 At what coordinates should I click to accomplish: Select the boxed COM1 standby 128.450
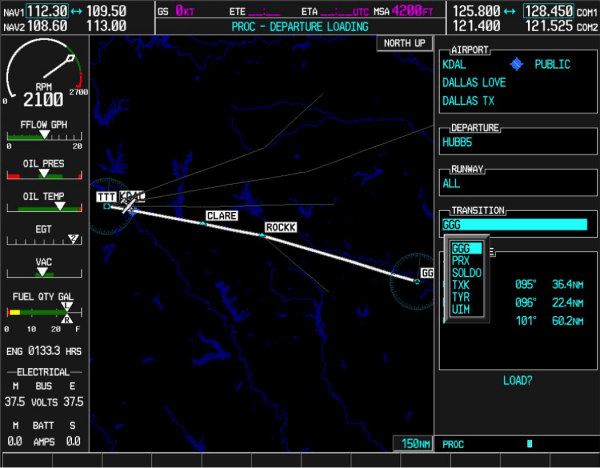pyautogui.click(x=548, y=11)
